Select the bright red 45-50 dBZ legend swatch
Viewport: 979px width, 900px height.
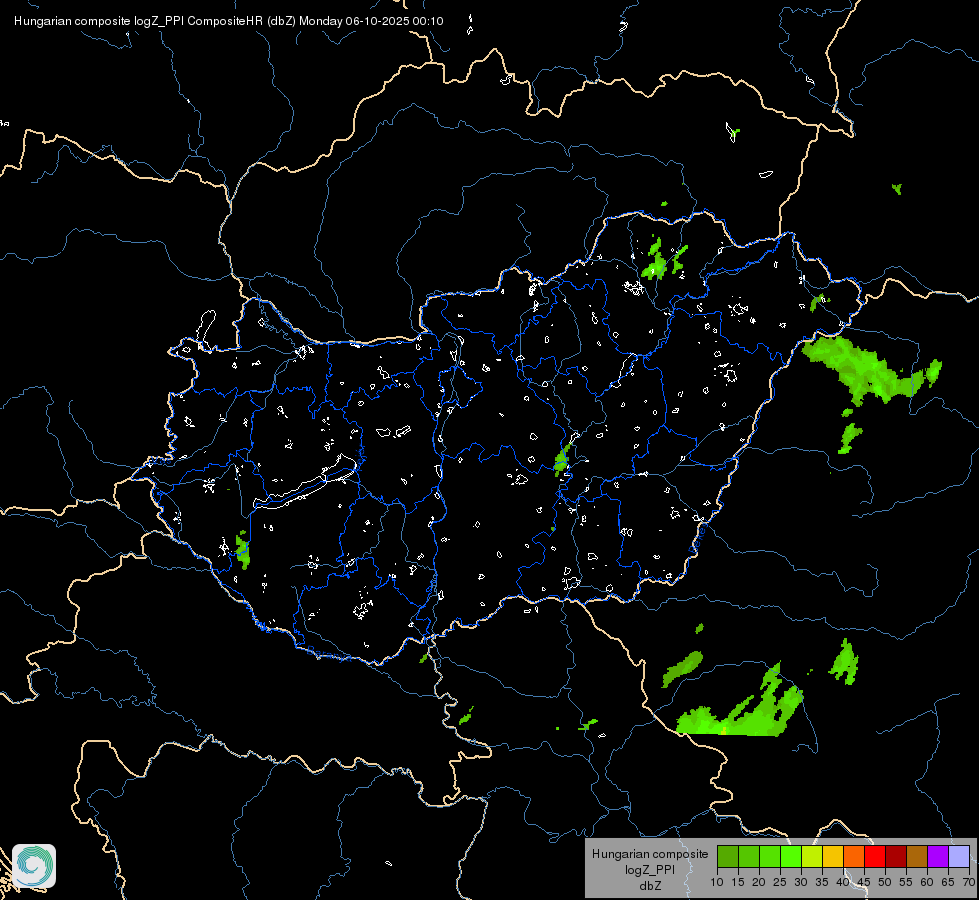(875, 856)
